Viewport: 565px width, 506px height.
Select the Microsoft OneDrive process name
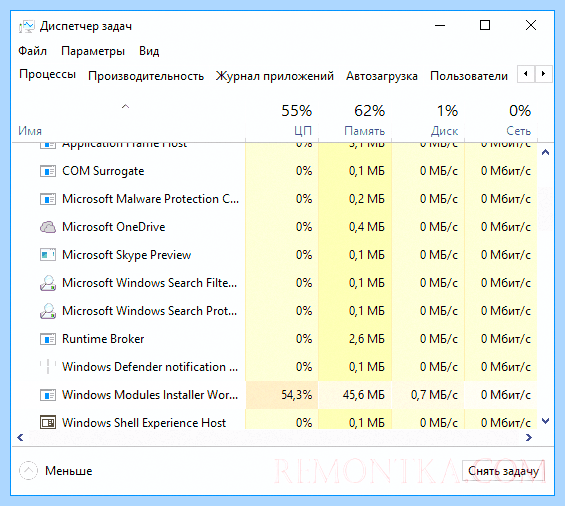point(114,227)
